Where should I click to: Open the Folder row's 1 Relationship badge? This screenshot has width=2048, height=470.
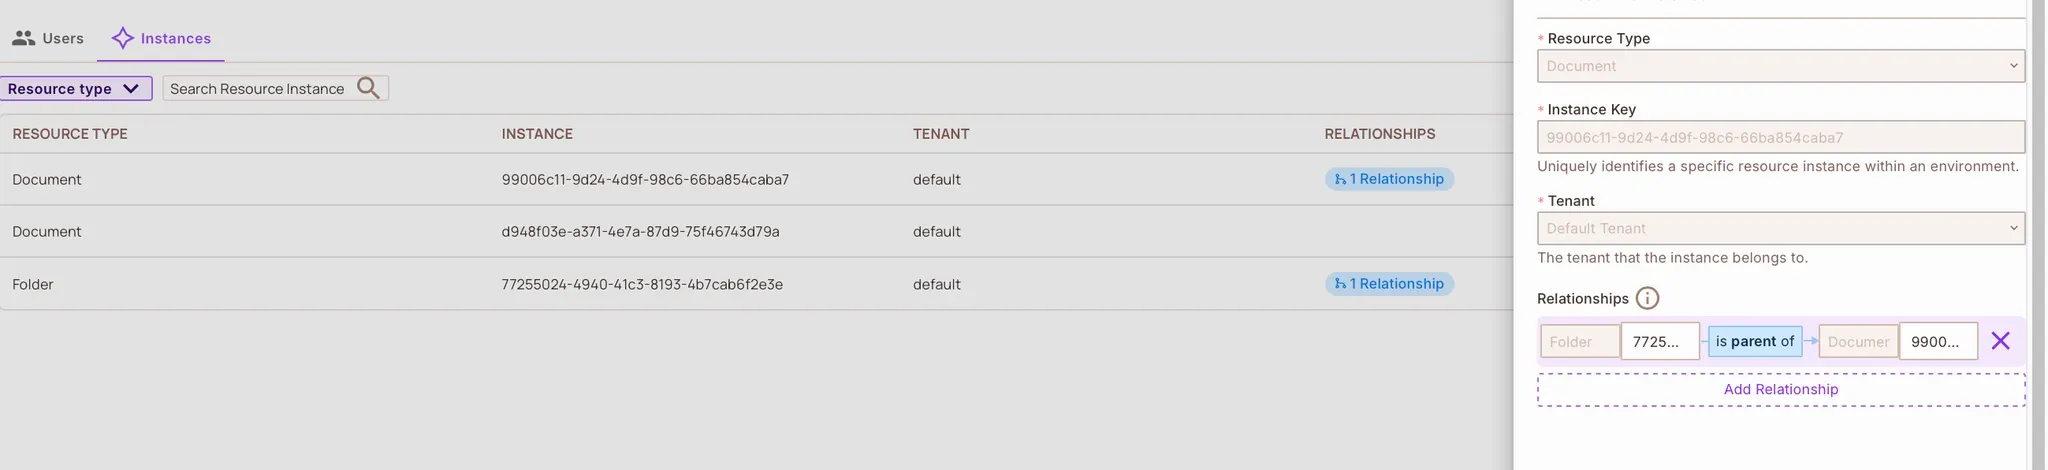click(x=1389, y=284)
